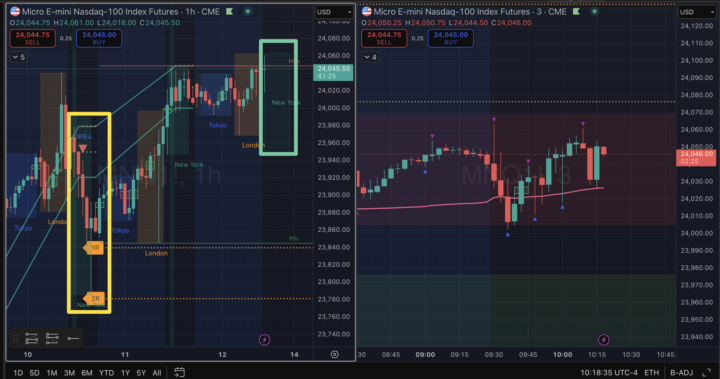Open the USD currency dropdown on 1h chart

[x=334, y=12]
